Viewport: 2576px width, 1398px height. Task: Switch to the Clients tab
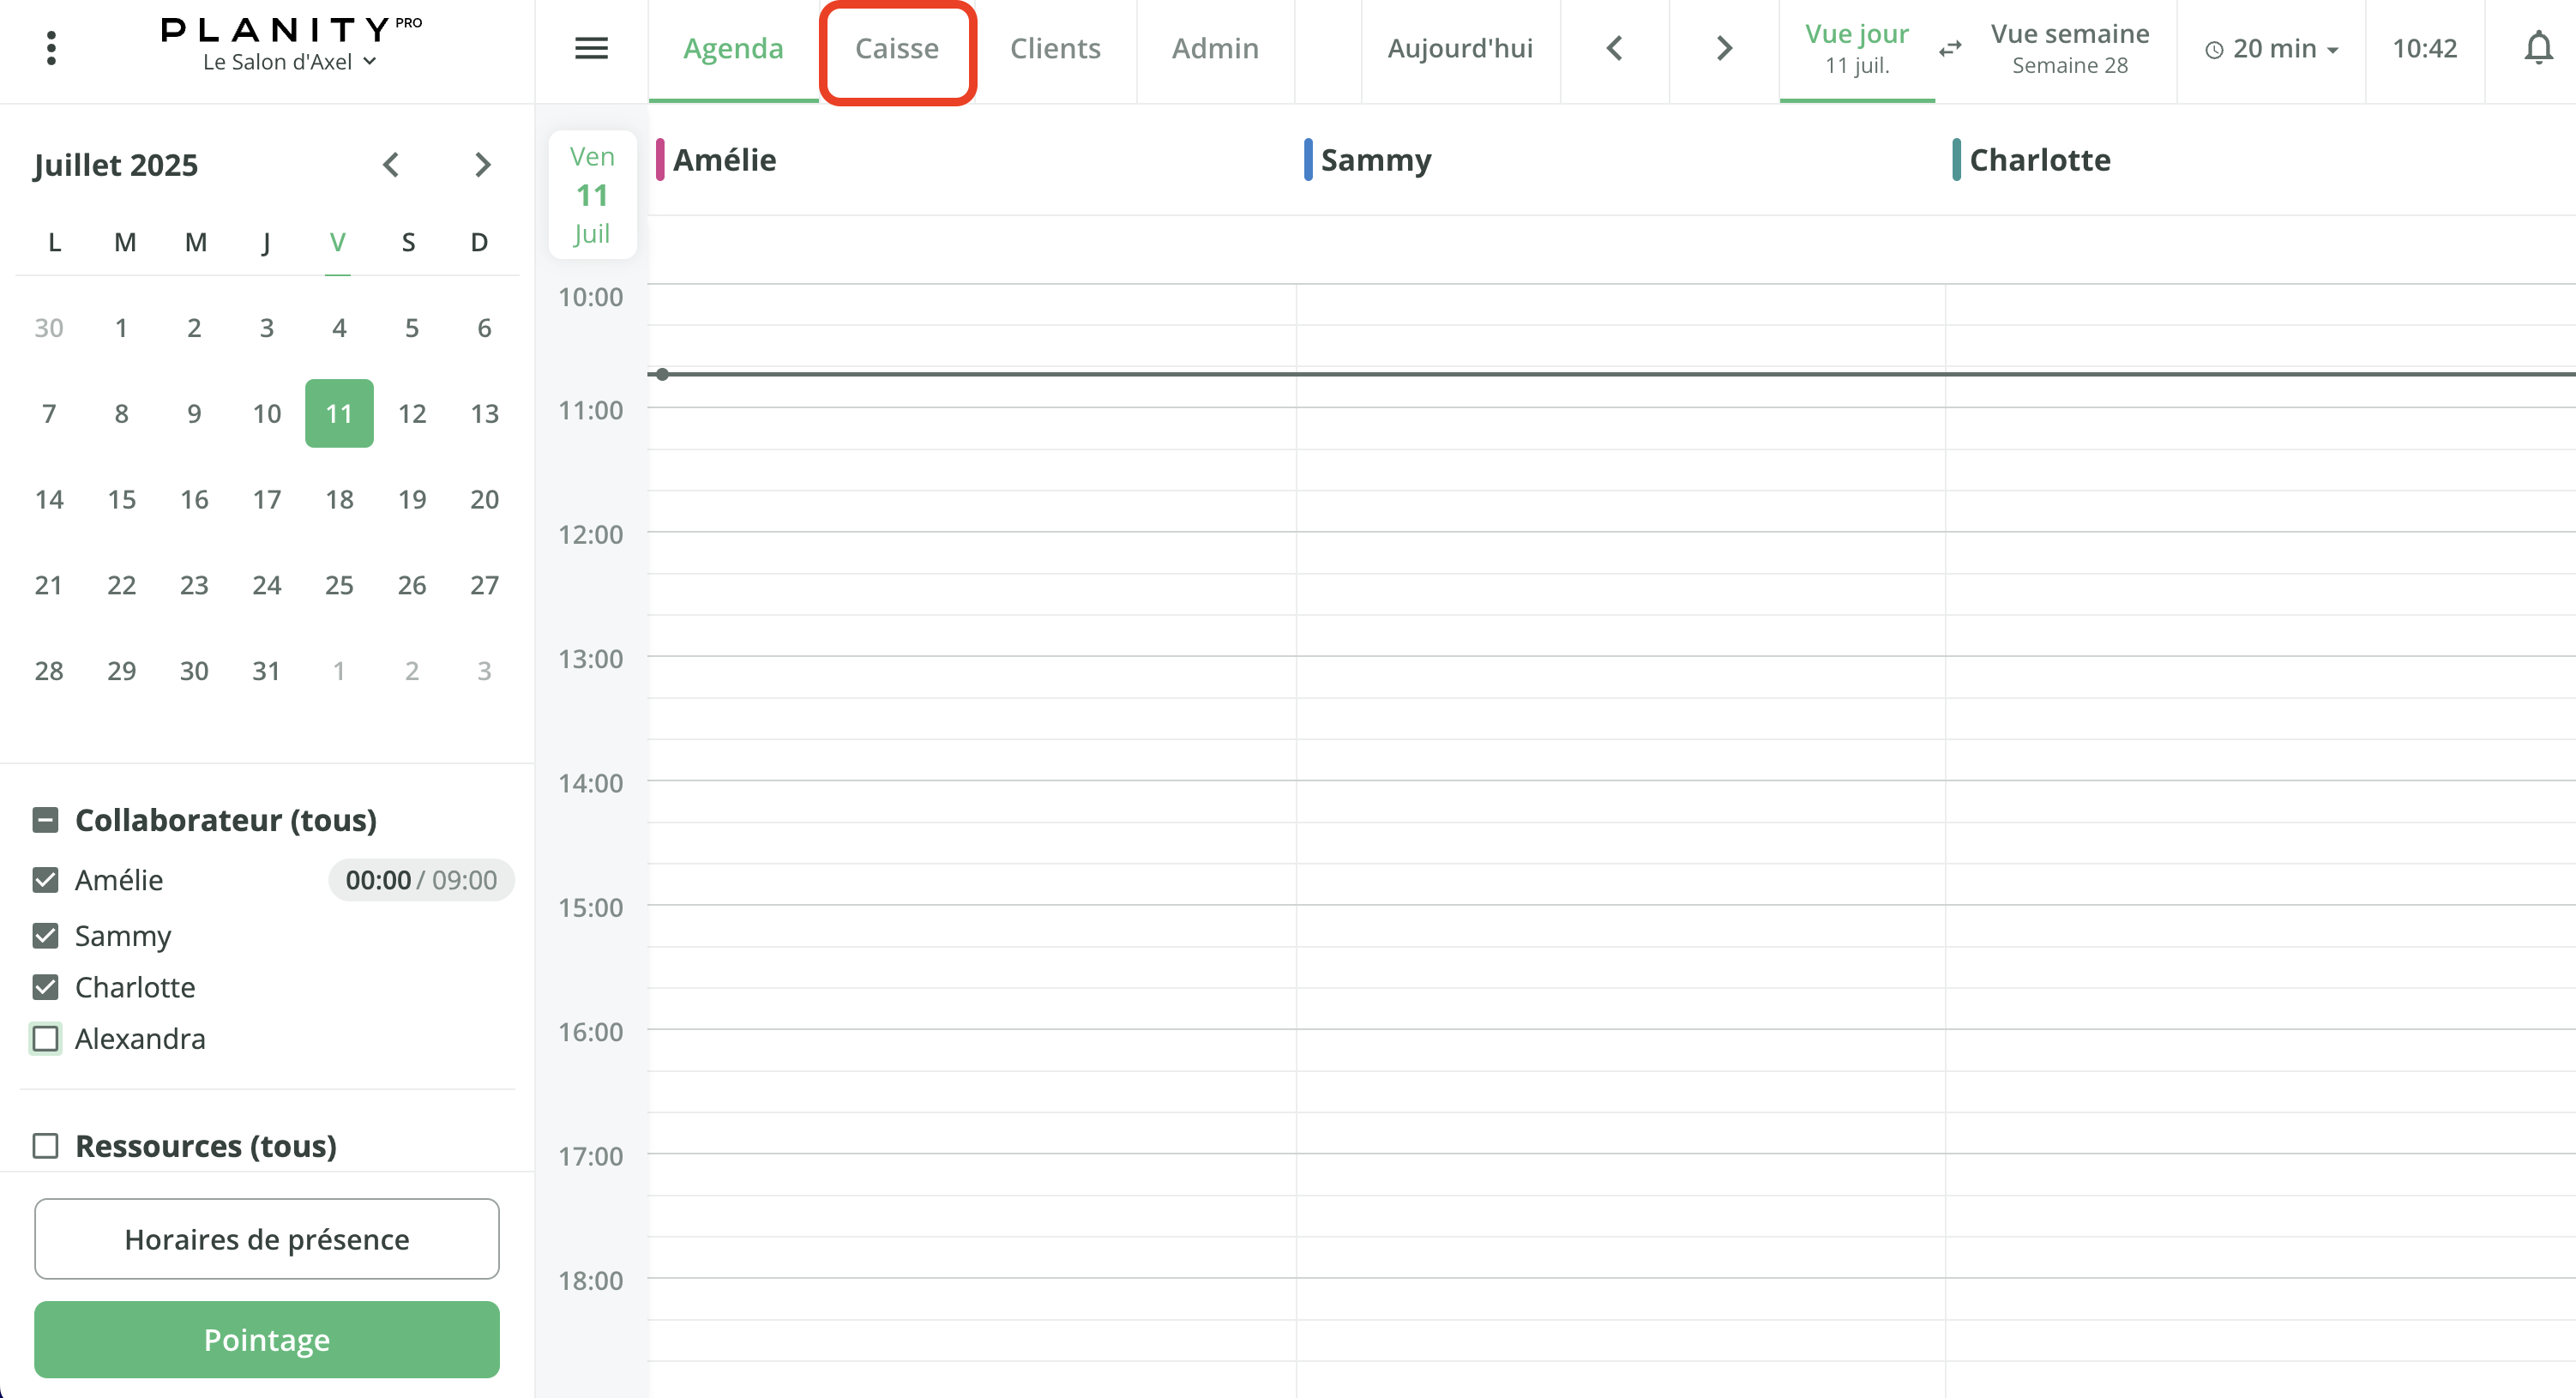1055,48
